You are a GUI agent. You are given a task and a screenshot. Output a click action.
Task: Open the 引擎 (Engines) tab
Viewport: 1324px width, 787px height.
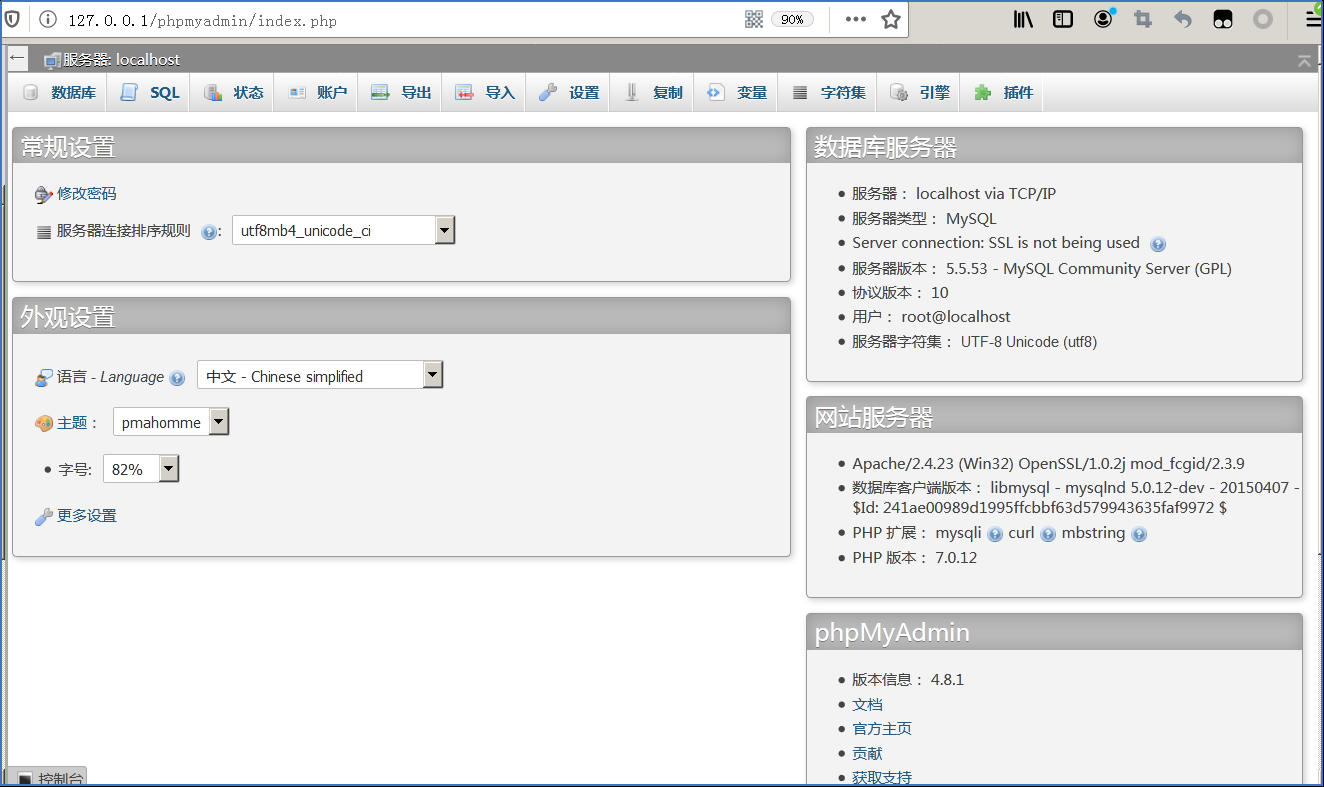[920, 92]
